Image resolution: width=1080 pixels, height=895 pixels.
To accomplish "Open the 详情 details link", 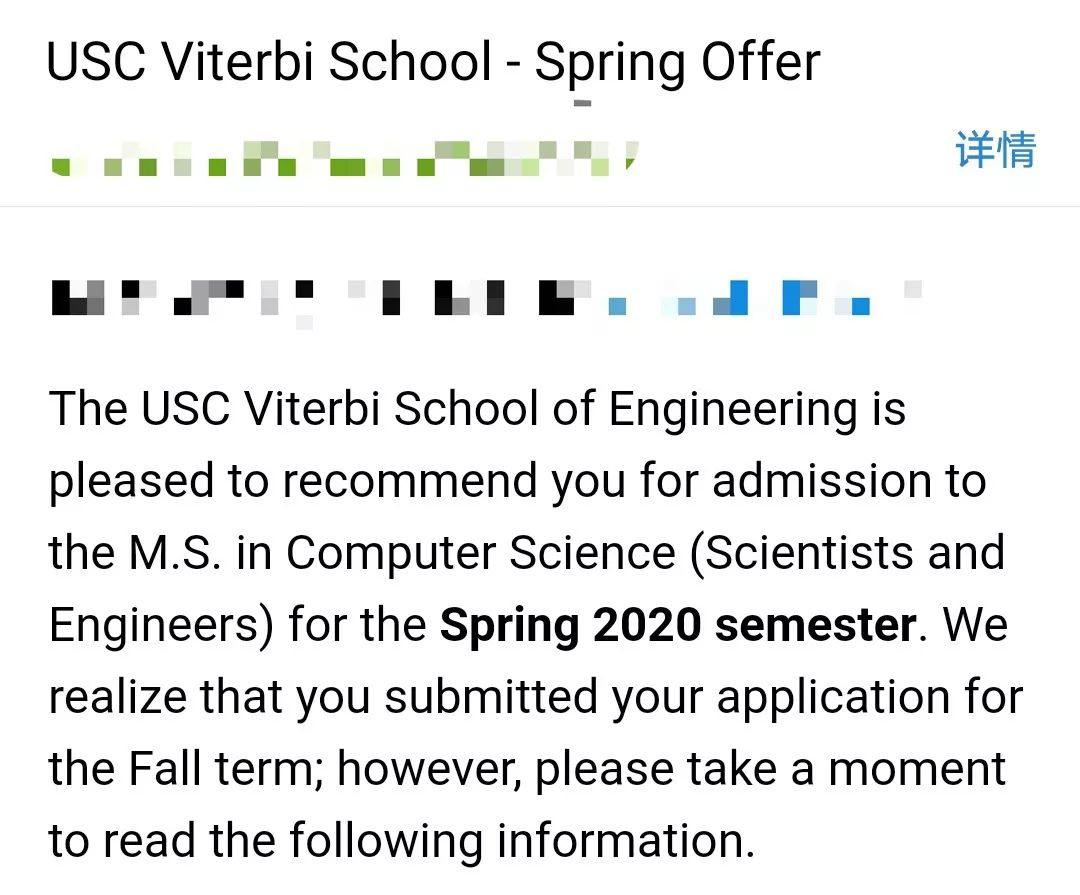I will (x=995, y=150).
